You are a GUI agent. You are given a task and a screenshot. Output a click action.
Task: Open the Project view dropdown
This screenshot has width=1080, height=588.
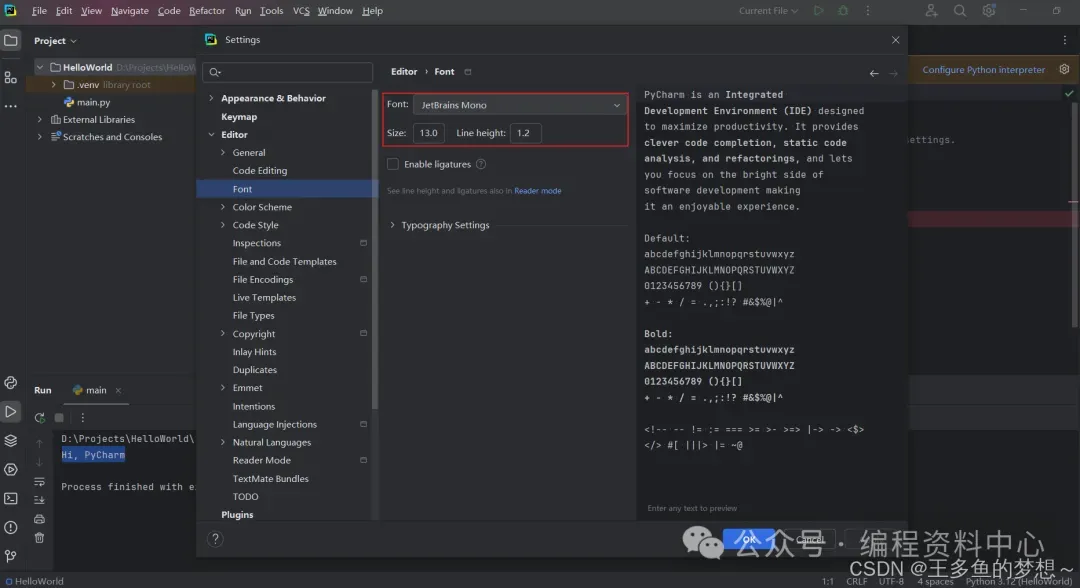click(55, 41)
